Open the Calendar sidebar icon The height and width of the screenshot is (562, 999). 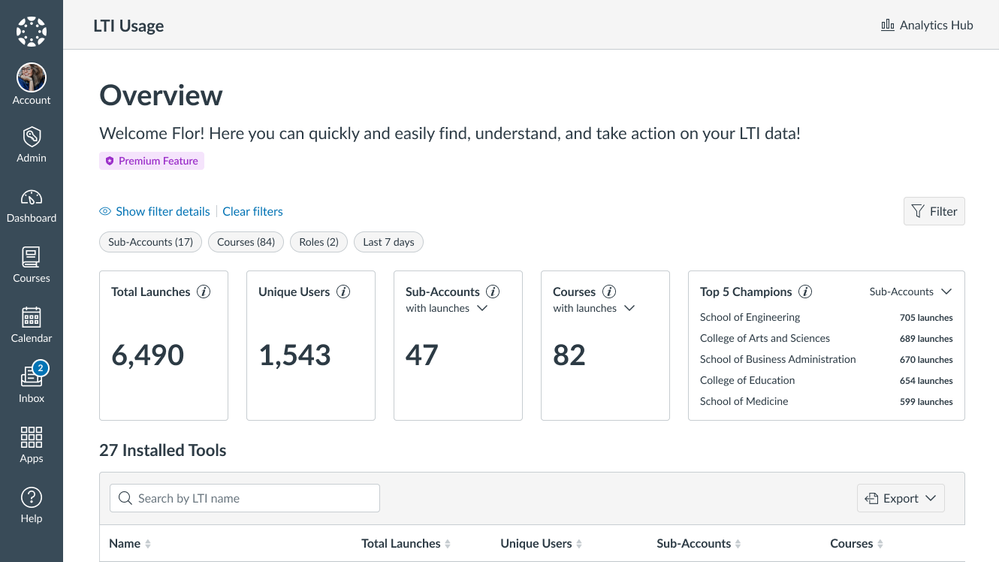point(31,325)
